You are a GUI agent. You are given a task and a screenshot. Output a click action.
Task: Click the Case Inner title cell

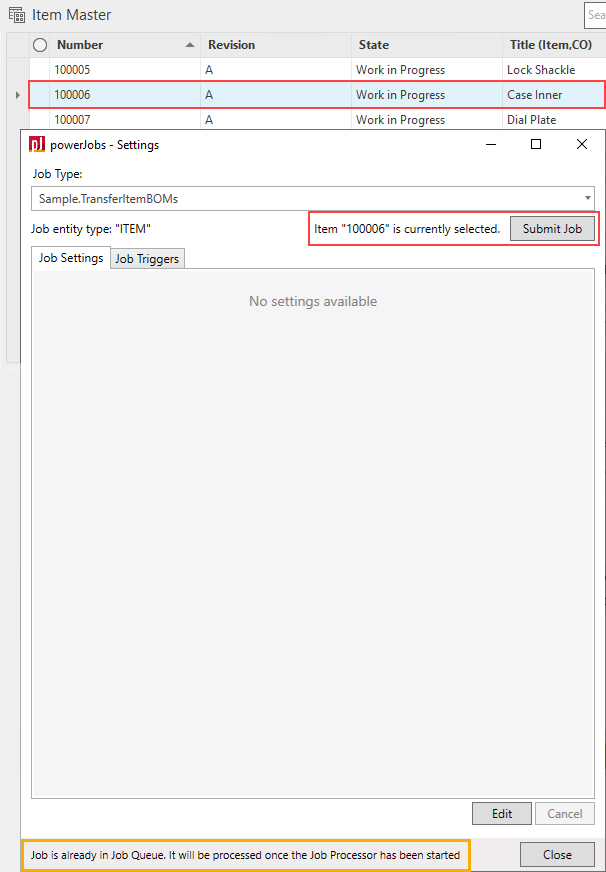pos(534,95)
